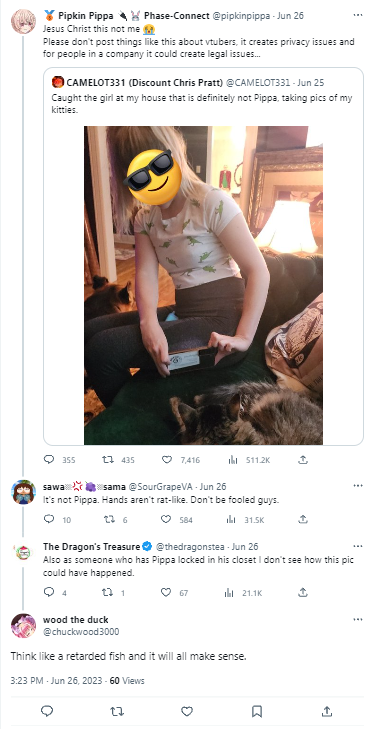Image resolution: width=374 pixels, height=729 pixels.
Task: Open more options on wood the duck's tweet
Action: click(x=358, y=620)
